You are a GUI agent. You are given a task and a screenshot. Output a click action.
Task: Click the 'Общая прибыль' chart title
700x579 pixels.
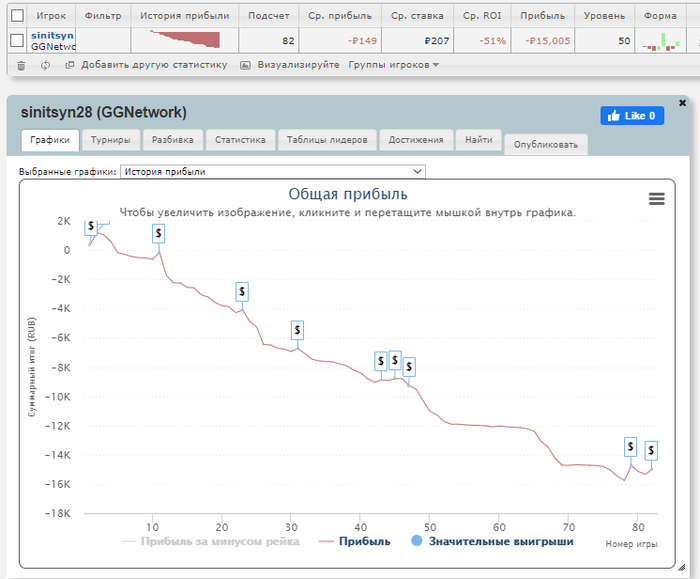click(348, 194)
